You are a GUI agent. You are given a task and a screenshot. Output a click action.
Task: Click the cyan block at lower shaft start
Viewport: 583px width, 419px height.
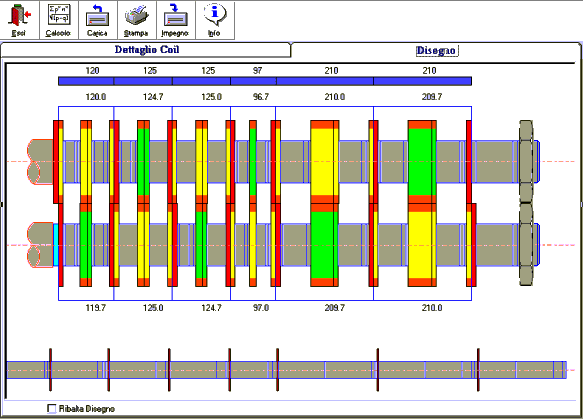click(x=56, y=245)
